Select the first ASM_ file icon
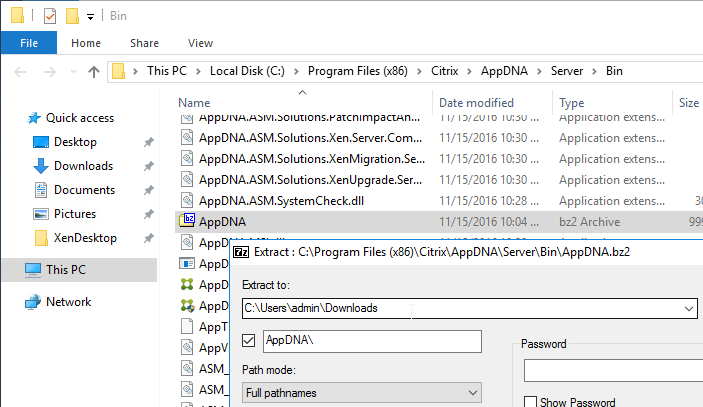 click(187, 368)
